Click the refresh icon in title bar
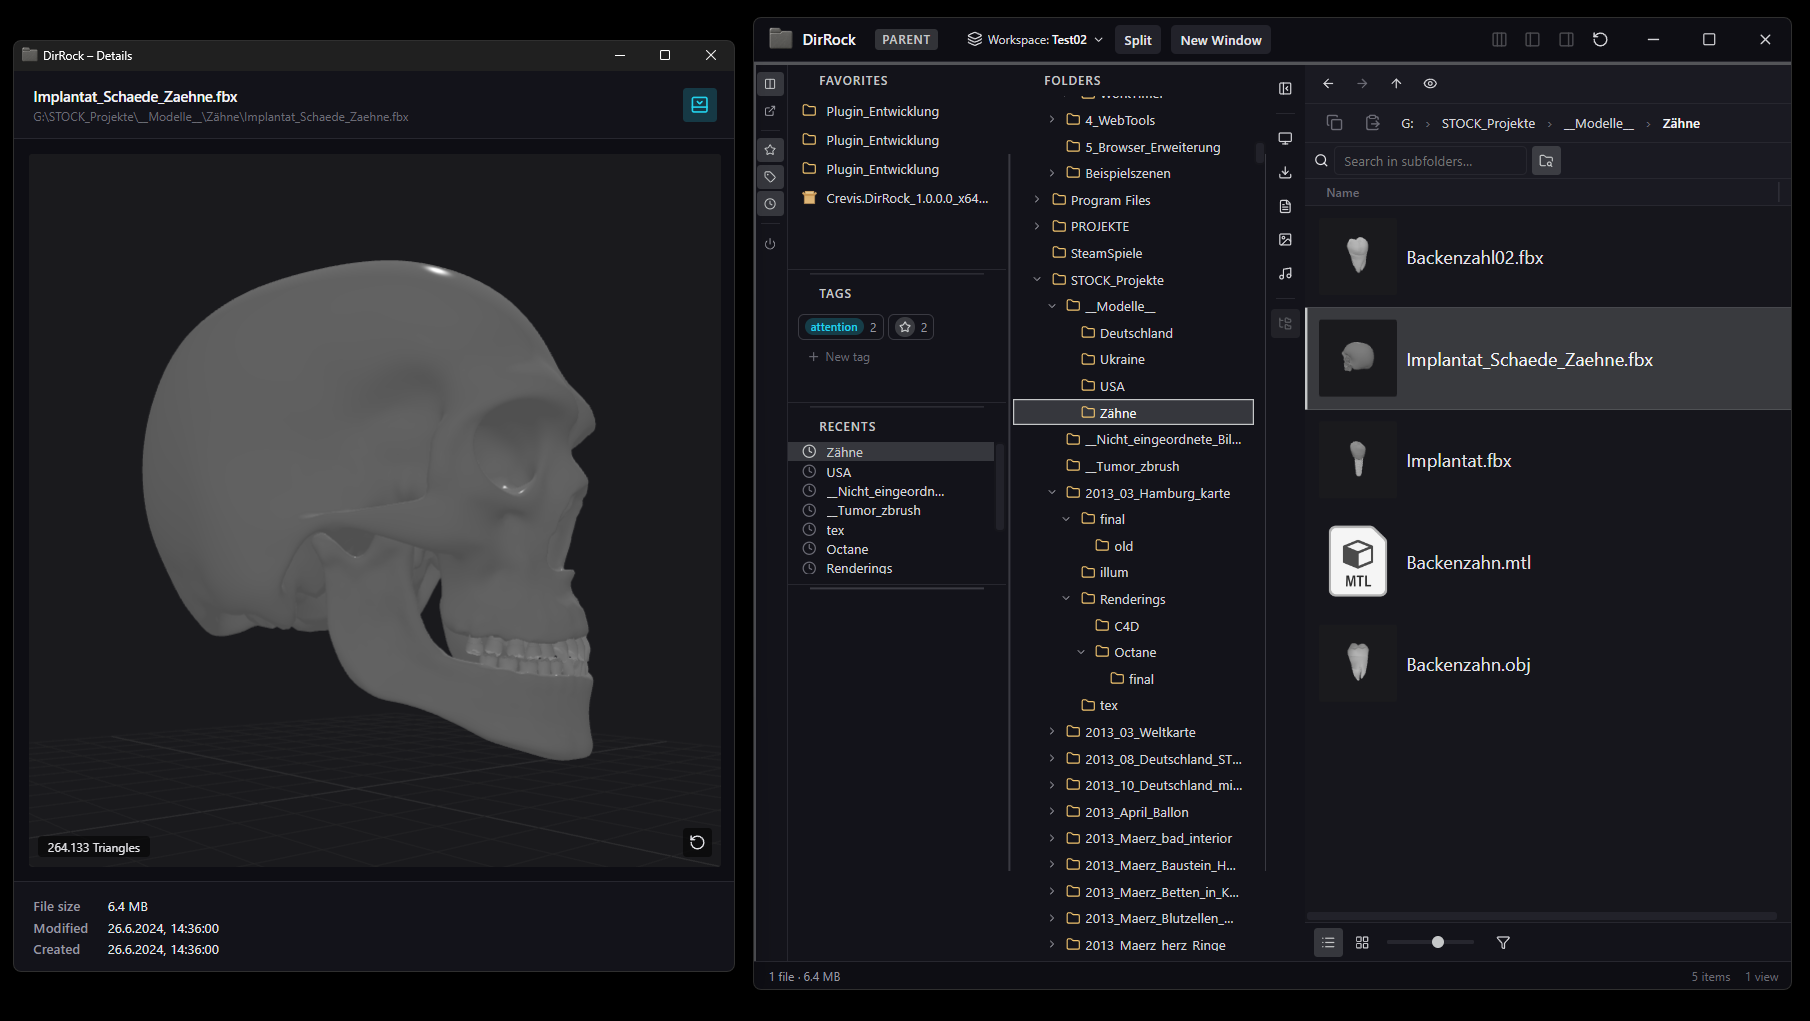This screenshot has width=1810, height=1021. (x=1600, y=40)
